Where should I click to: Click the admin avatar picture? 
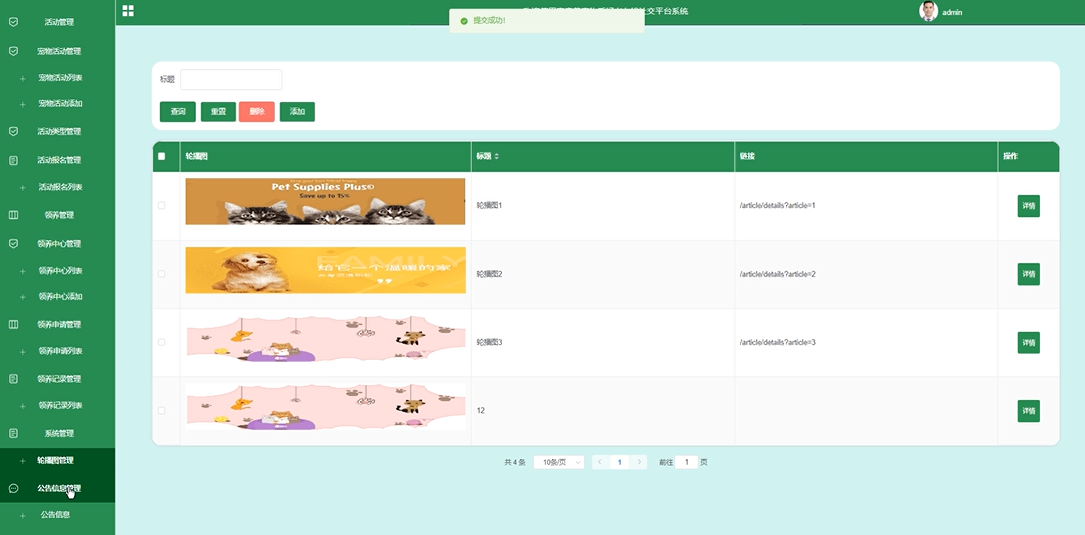[928, 11]
